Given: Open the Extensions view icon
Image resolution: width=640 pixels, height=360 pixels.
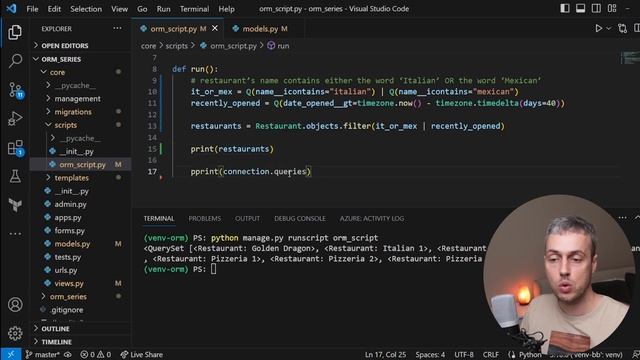Looking at the screenshot, I should pyautogui.click(x=16, y=148).
